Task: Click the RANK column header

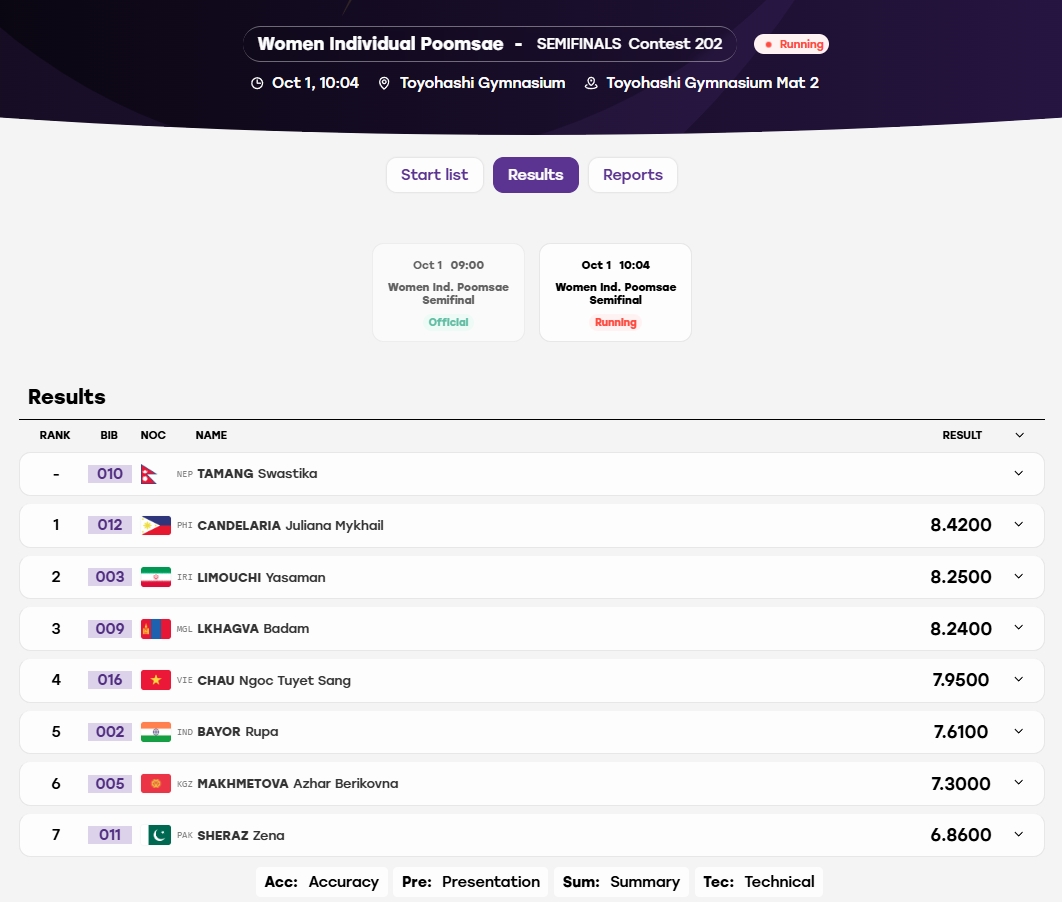Action: click(55, 435)
